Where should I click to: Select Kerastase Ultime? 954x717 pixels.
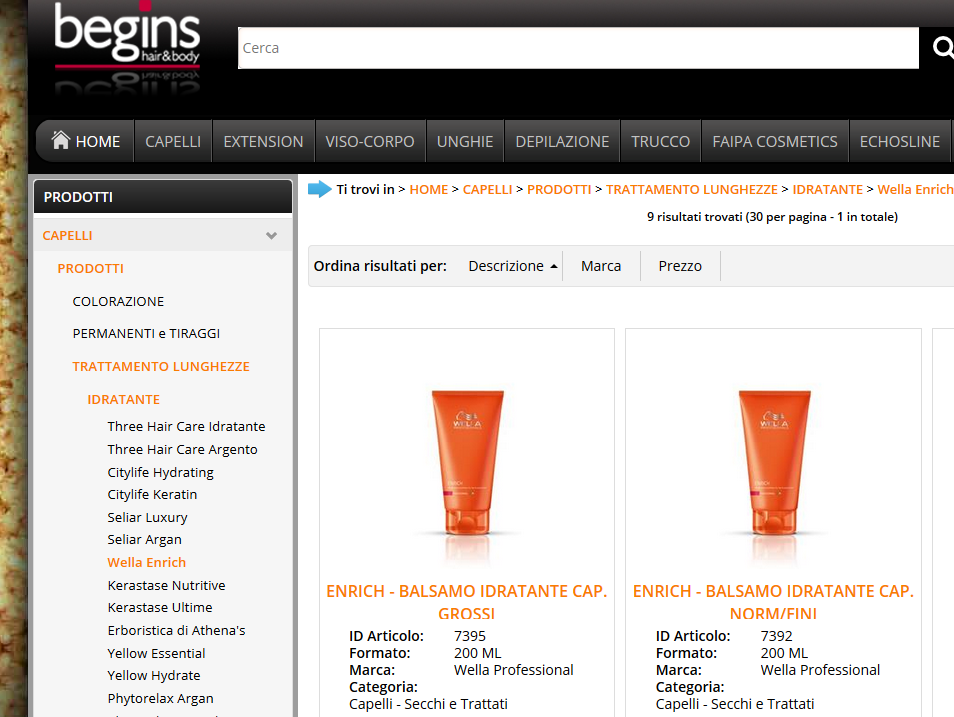(x=160, y=607)
